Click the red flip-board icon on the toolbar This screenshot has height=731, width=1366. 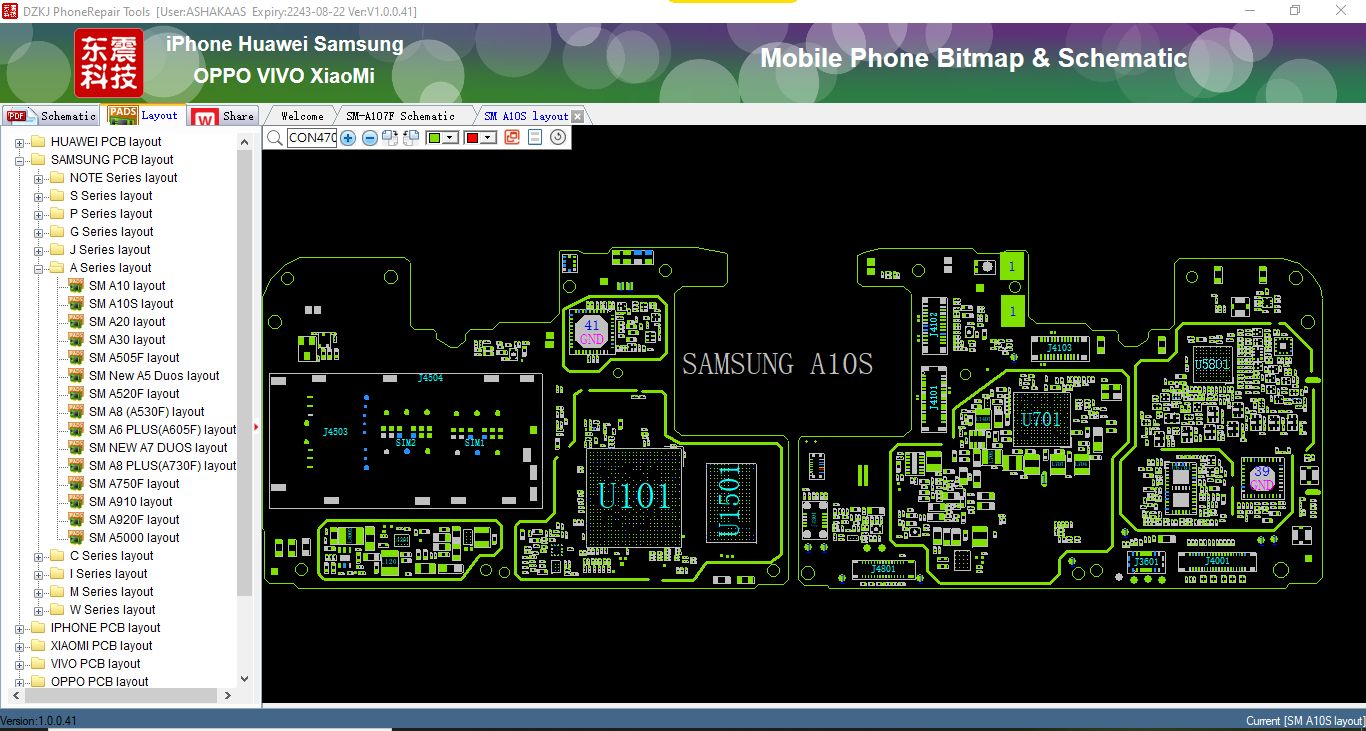512,137
